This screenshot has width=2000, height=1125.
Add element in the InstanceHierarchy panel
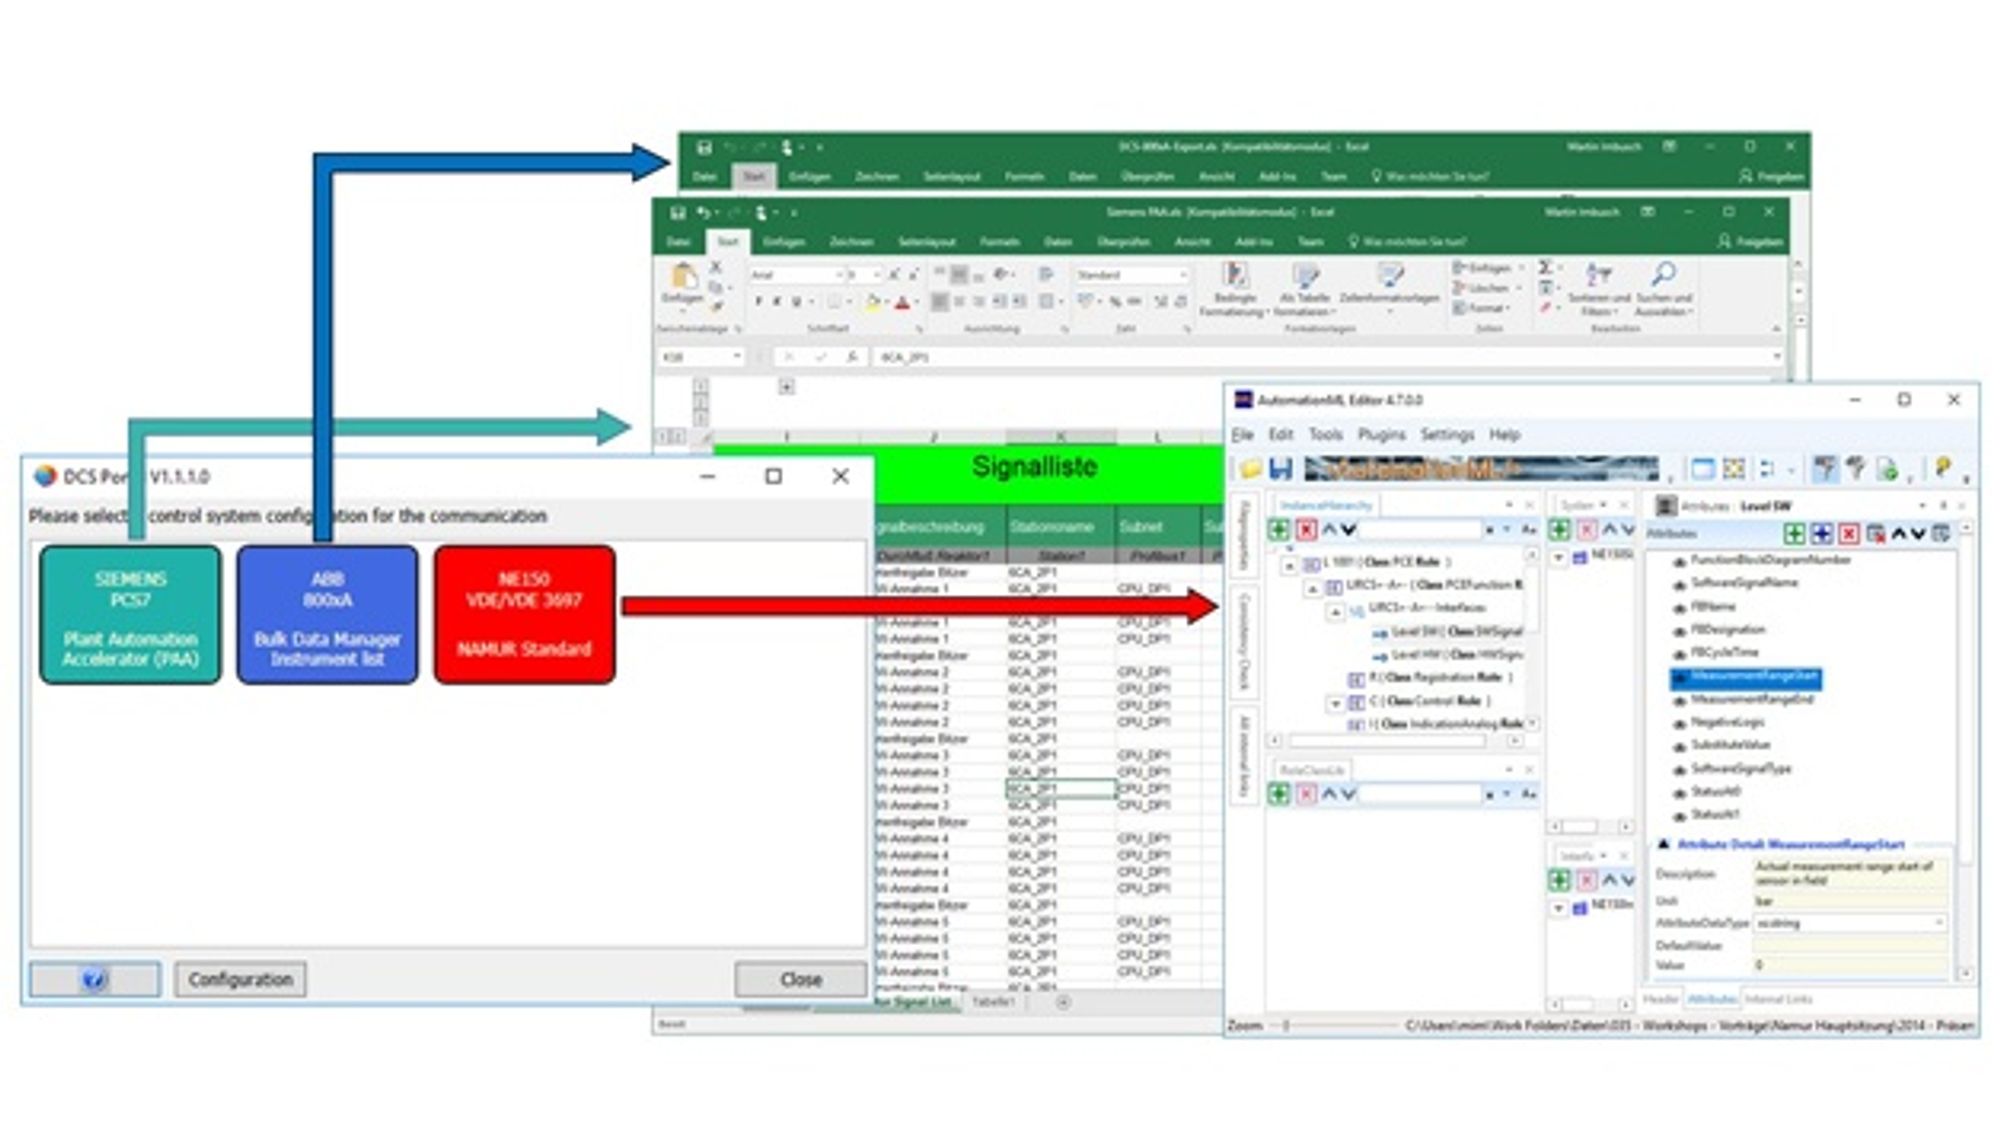(x=1279, y=530)
